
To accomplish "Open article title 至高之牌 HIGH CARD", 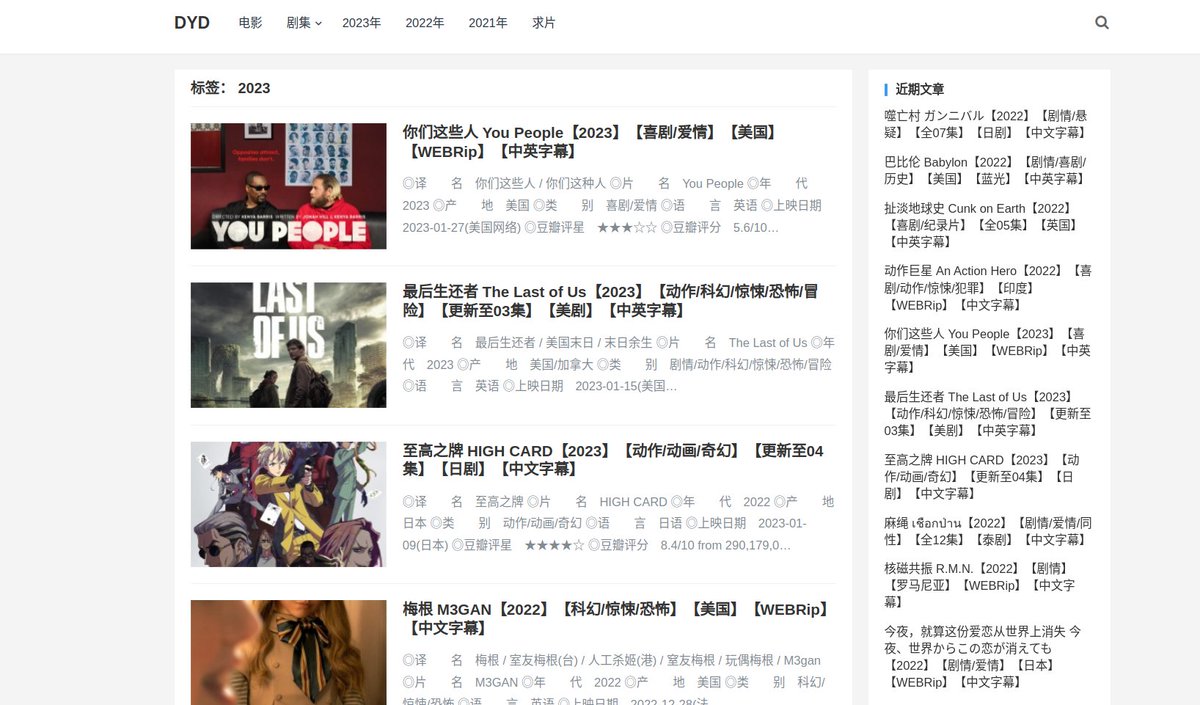I will tap(613, 460).
